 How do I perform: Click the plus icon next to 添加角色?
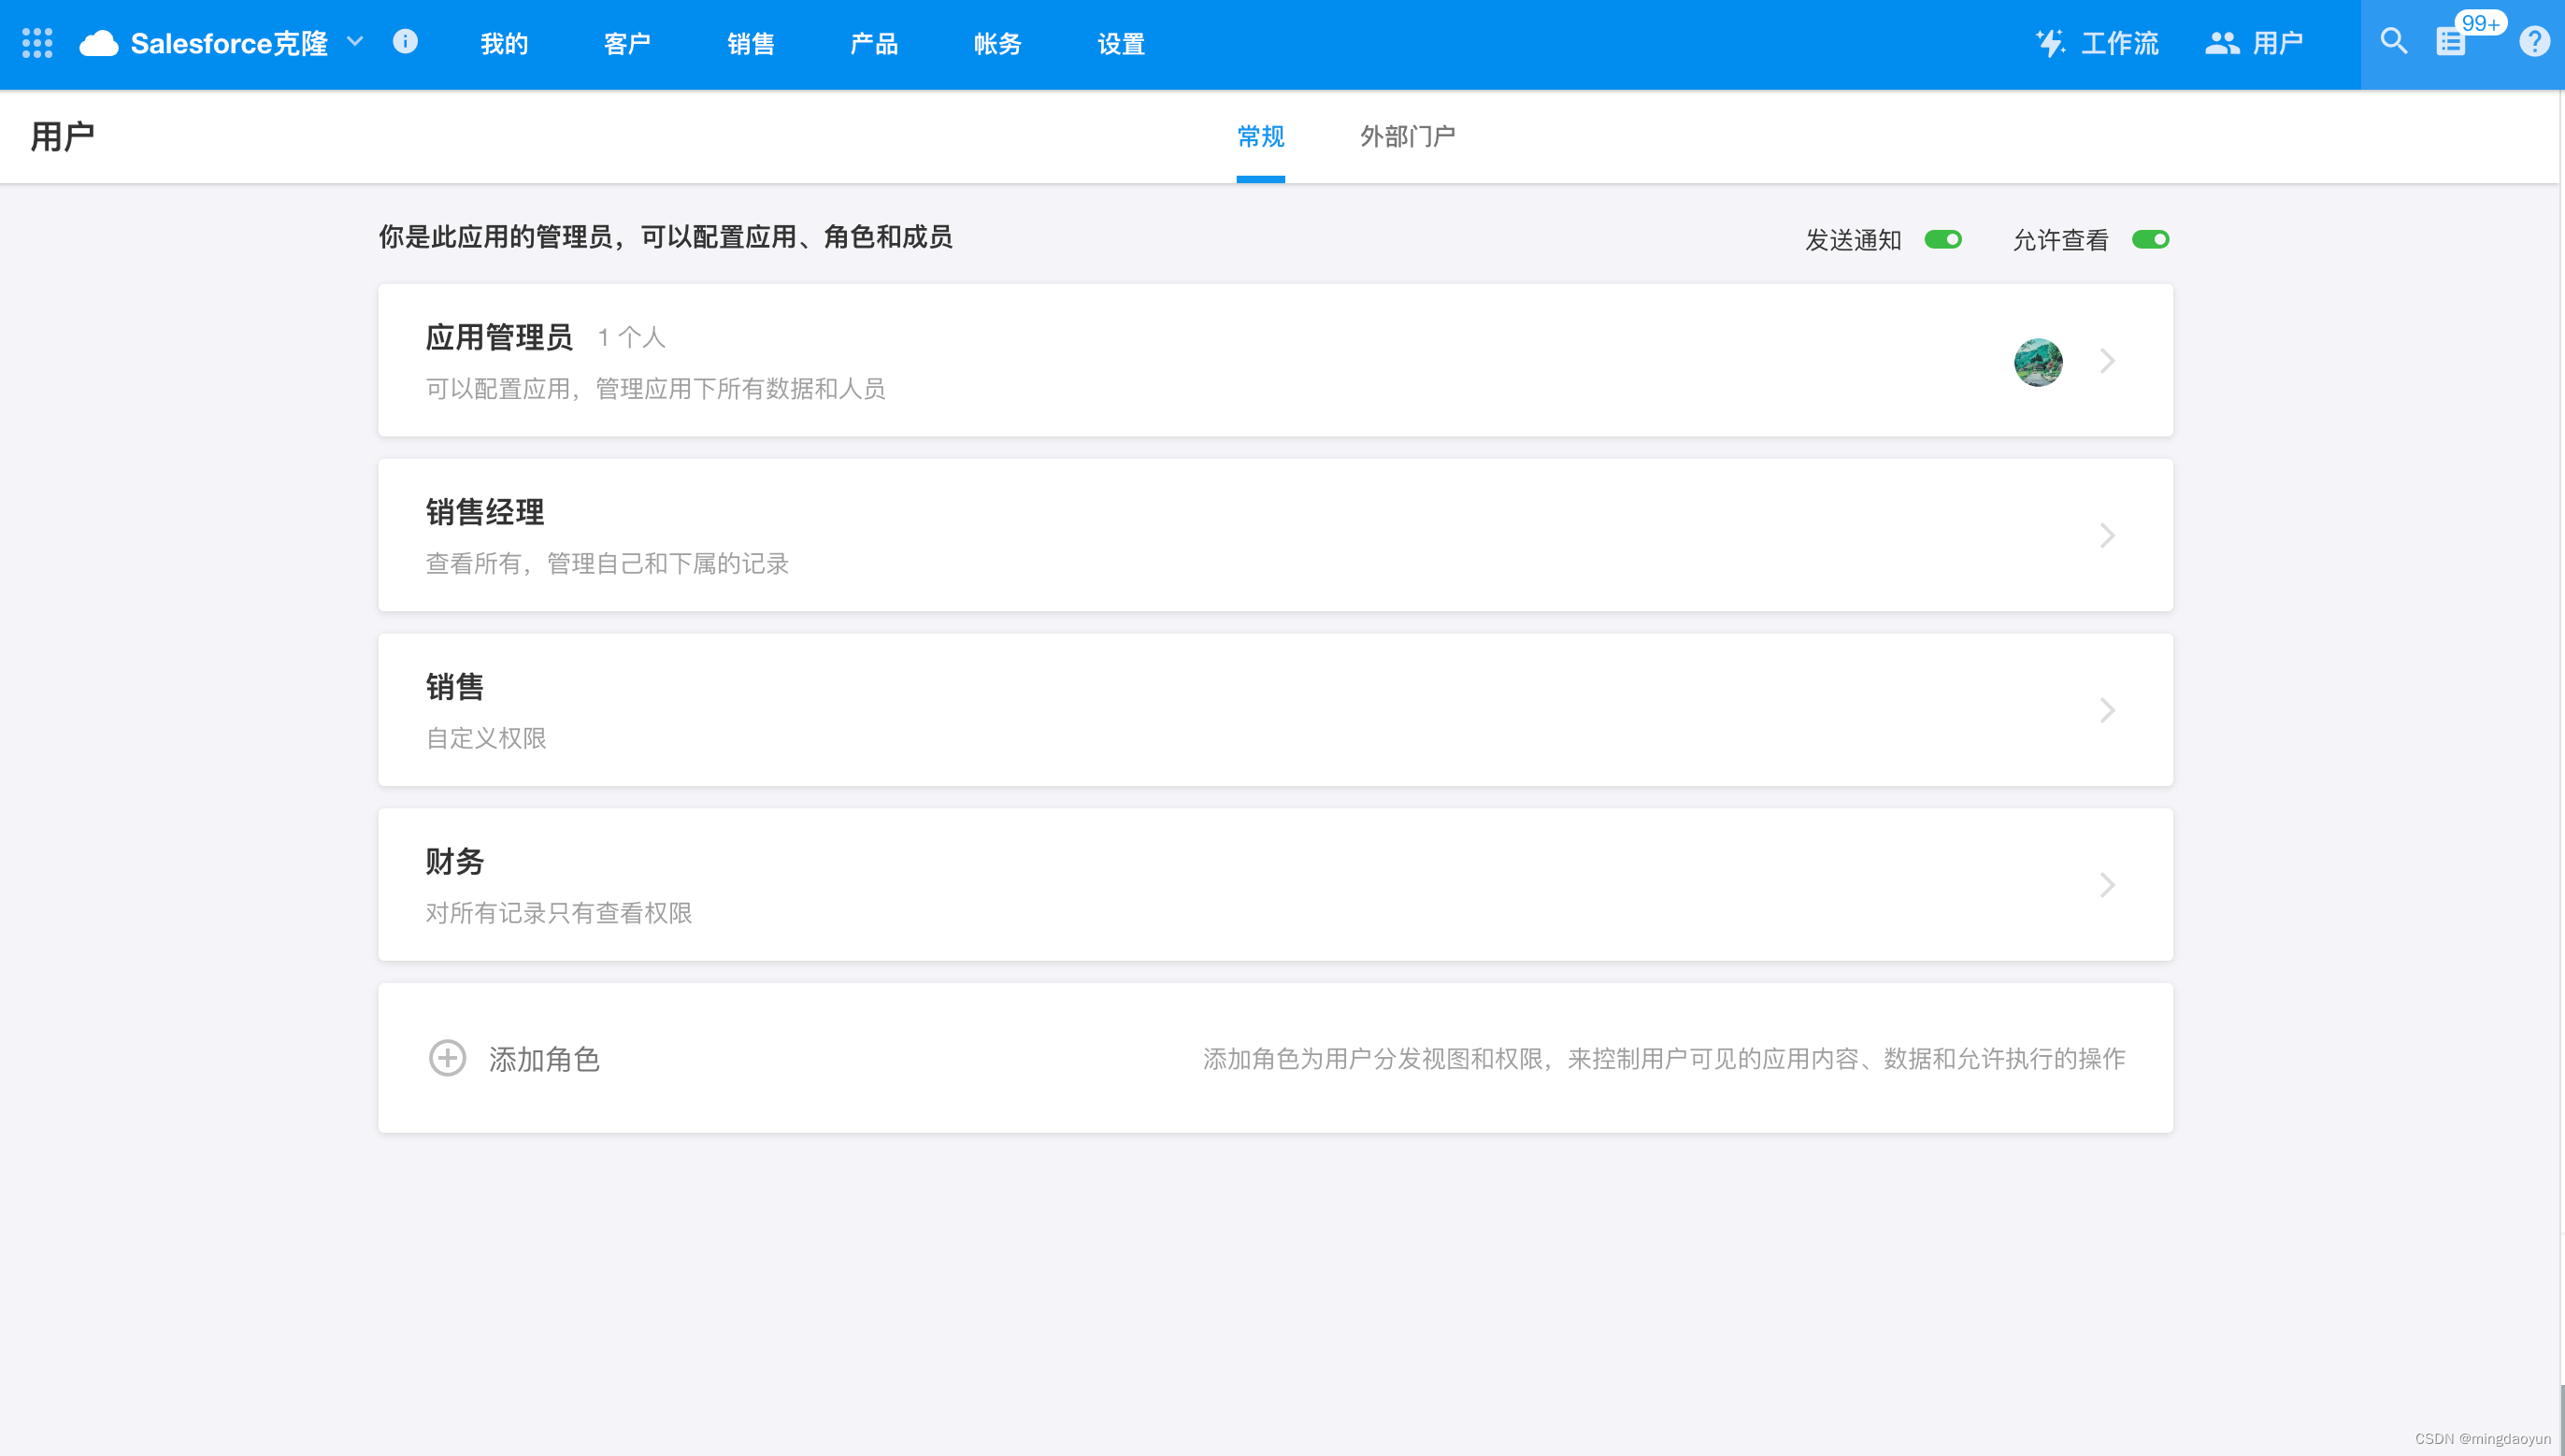(x=447, y=1058)
